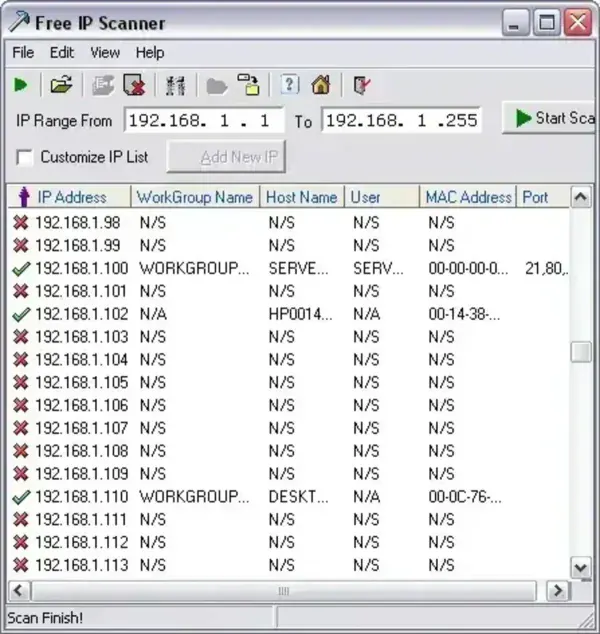Viewport: 600px width, 634px height.
Task: Click the green play start-scan toolbar icon
Action: (20, 85)
